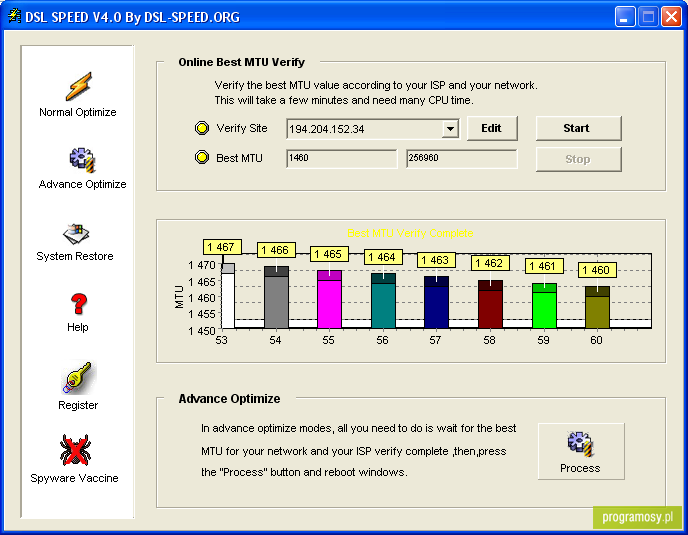Screen dimensions: 688x535
Task: Click the gray bar at 54
Action: point(276,298)
